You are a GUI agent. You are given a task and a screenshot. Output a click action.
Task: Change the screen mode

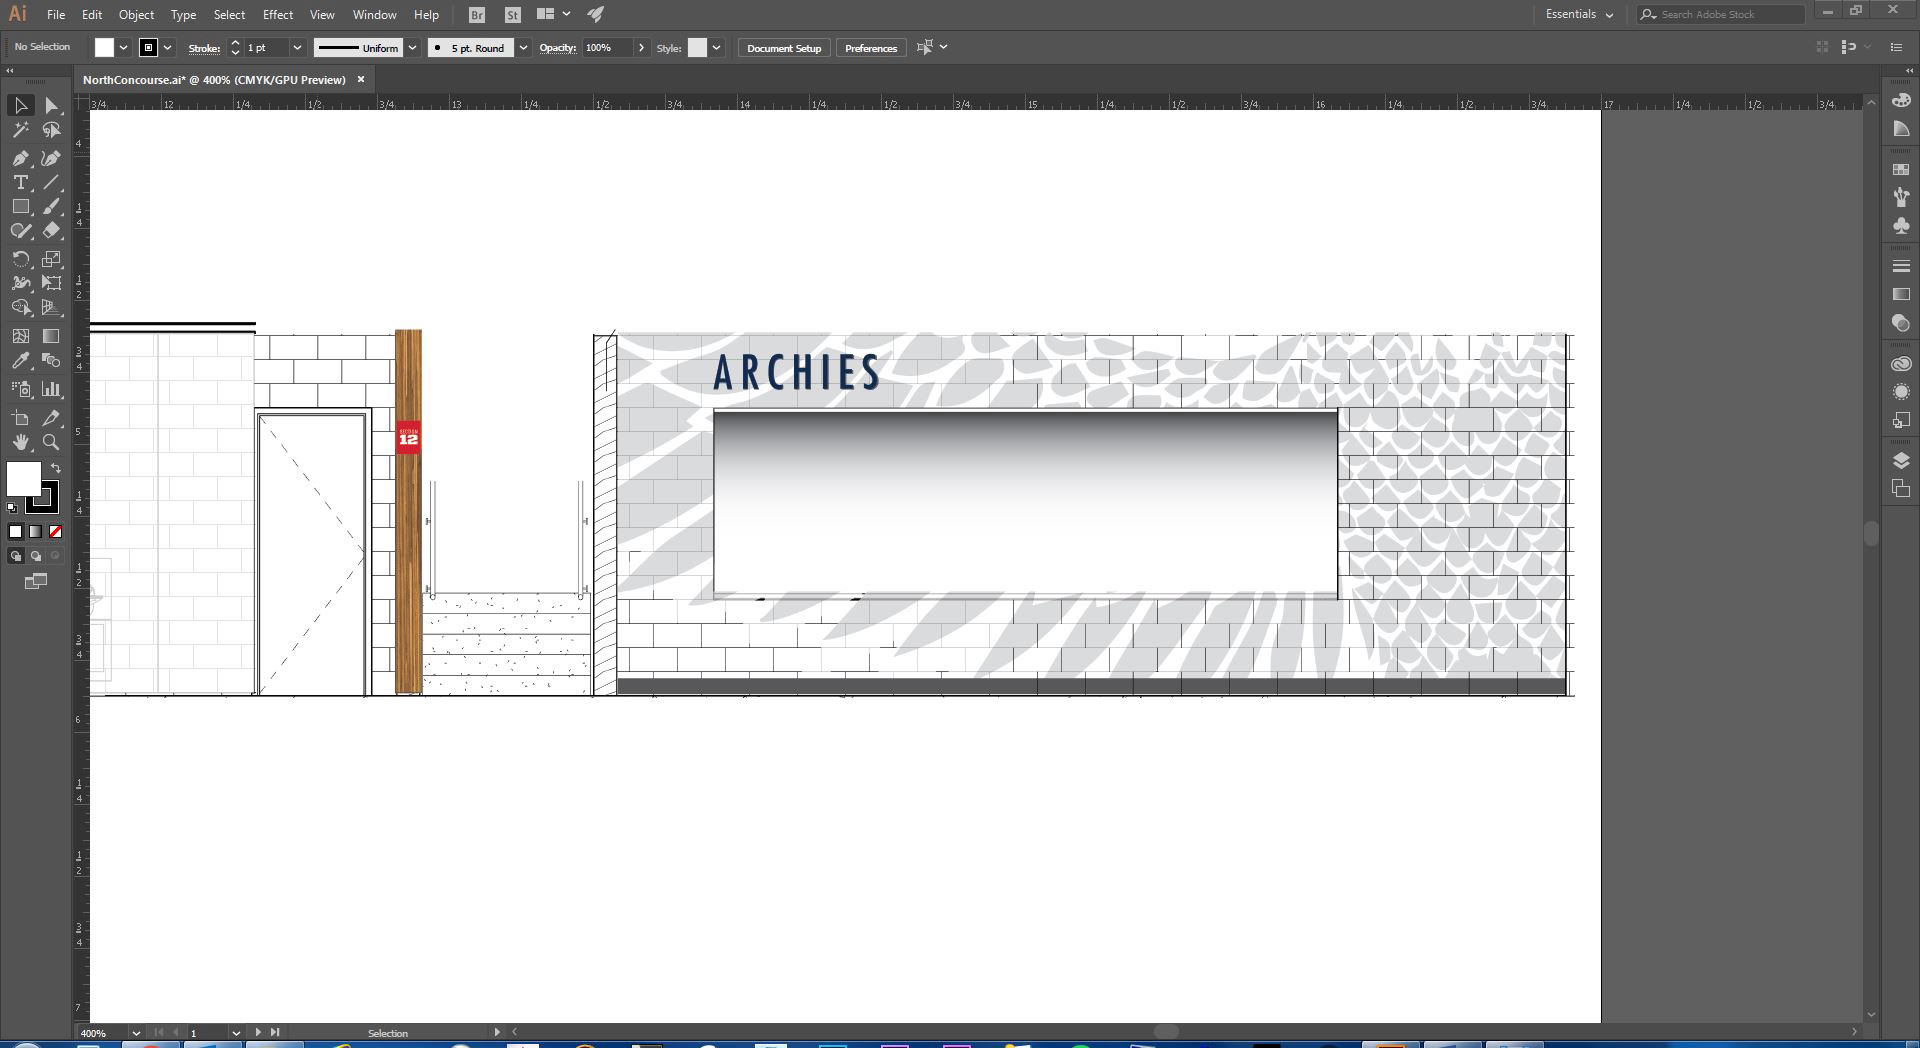click(35, 581)
